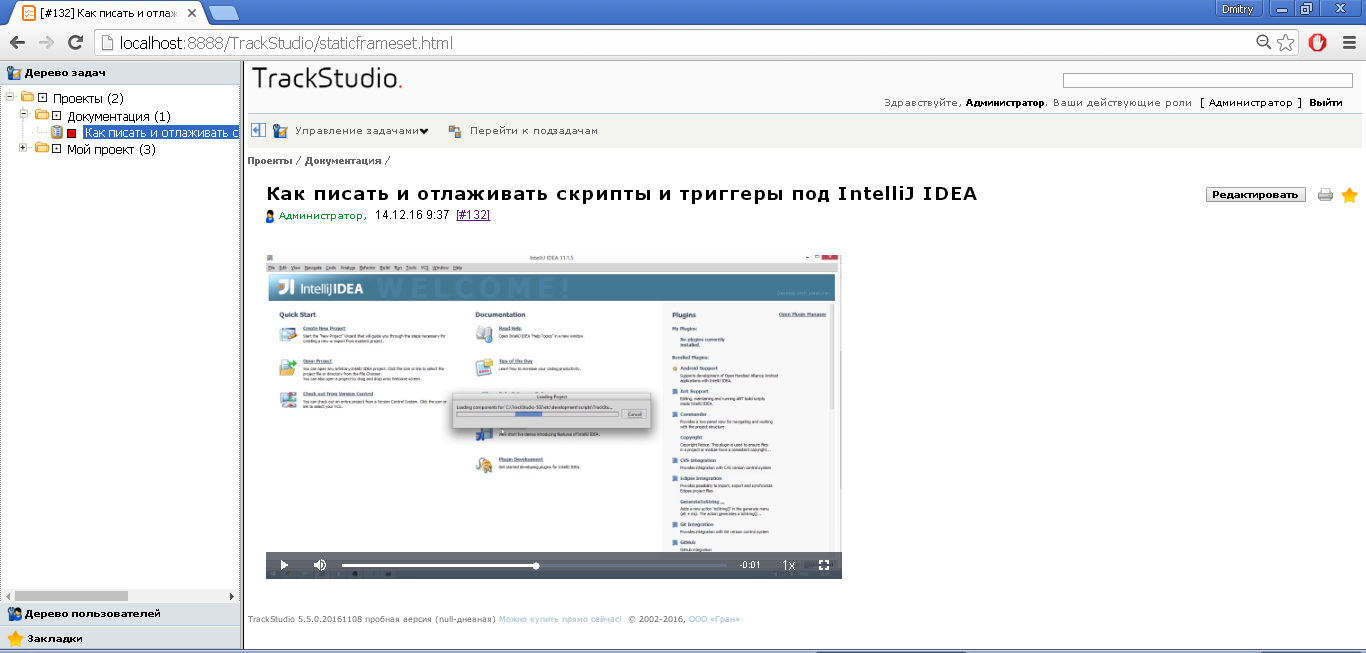This screenshot has height=653, width=1366.
Task: Open the Можно купить прямо сейчас! link
Action: (560, 619)
